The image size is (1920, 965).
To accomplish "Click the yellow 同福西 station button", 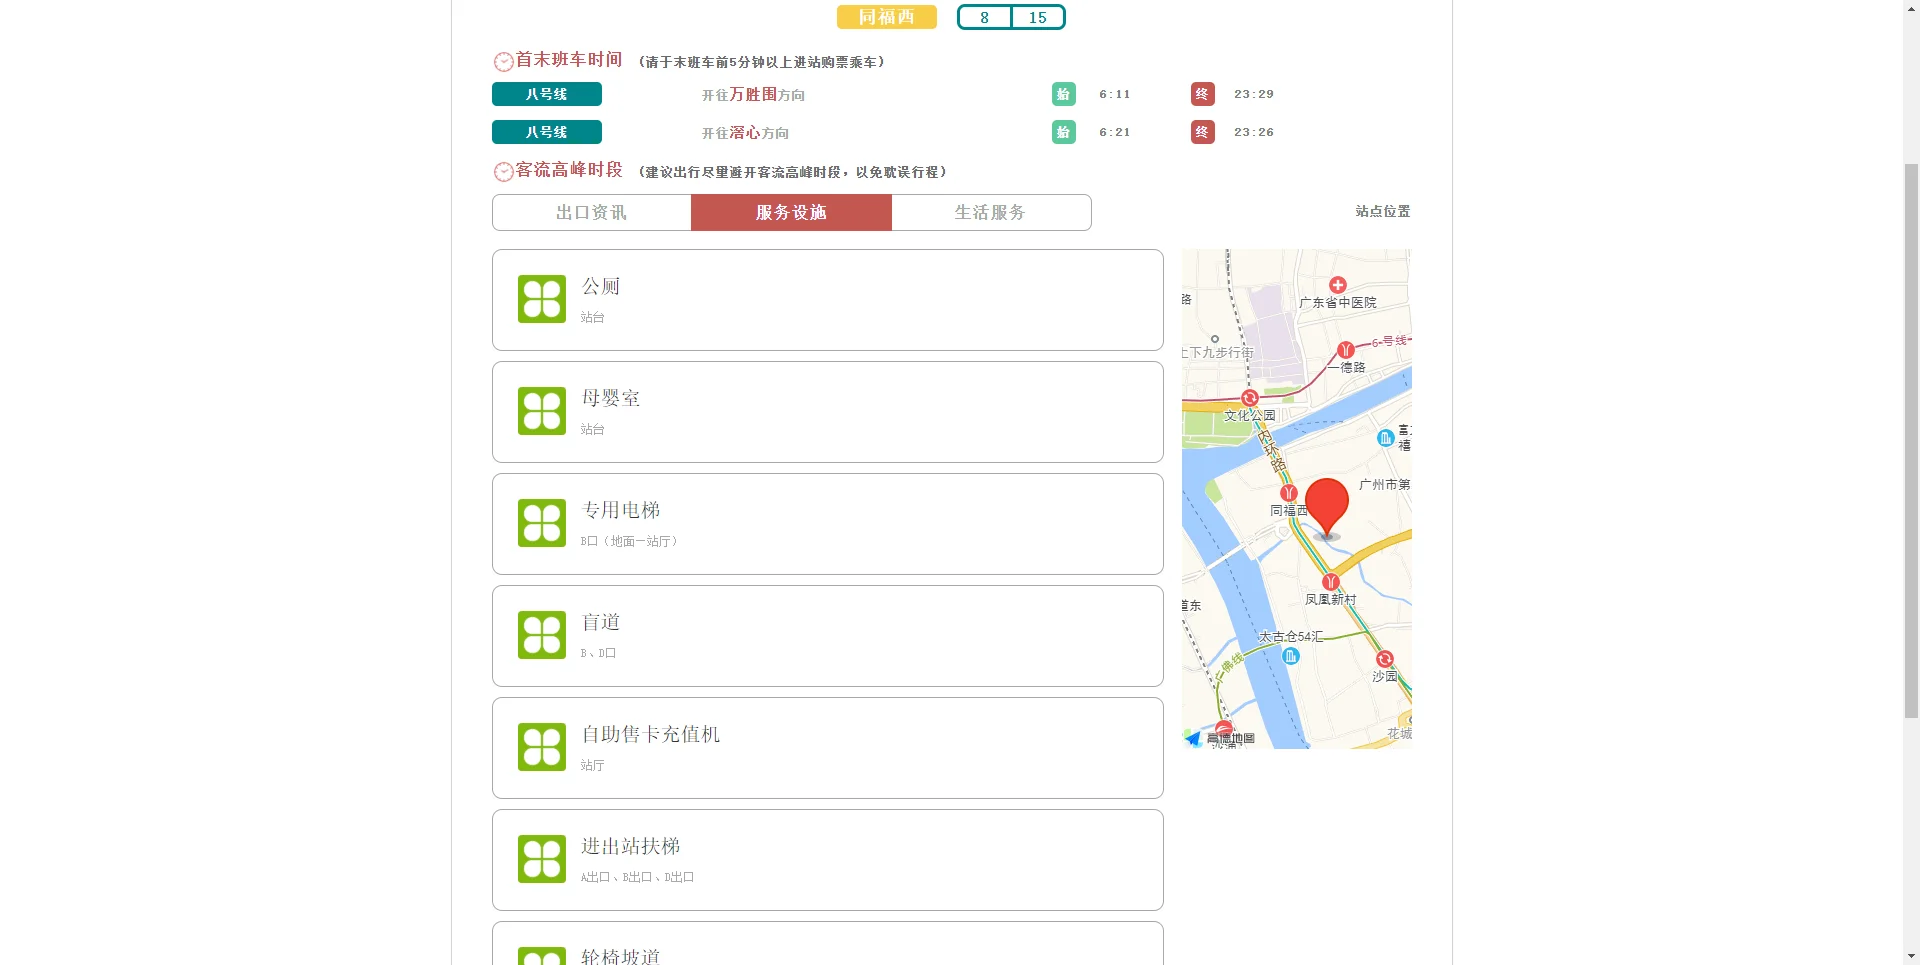I will [x=886, y=17].
